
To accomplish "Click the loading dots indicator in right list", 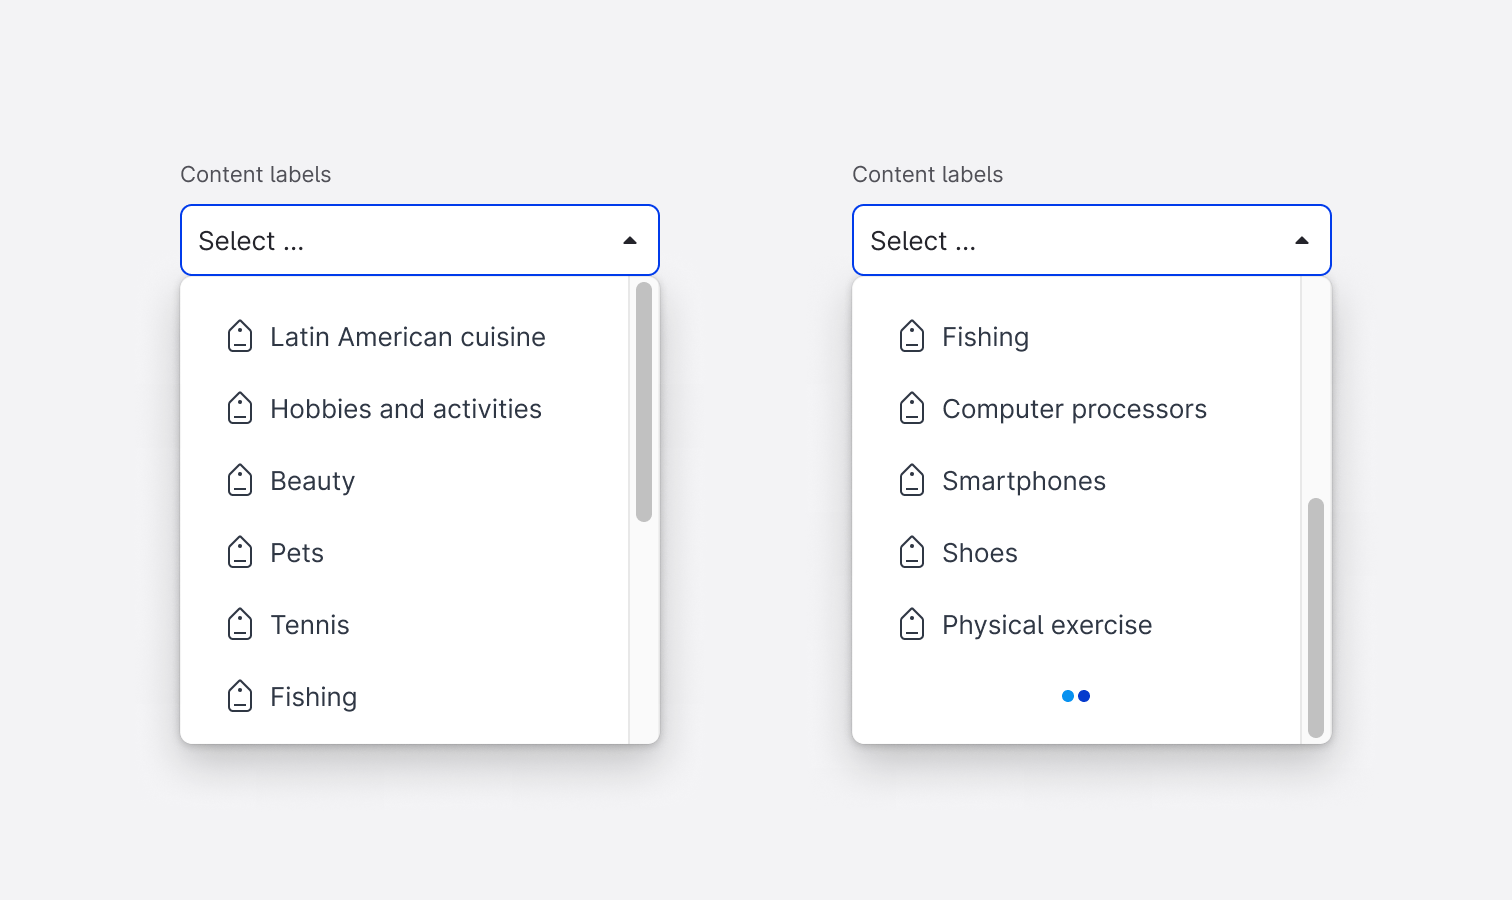I will (x=1076, y=696).
